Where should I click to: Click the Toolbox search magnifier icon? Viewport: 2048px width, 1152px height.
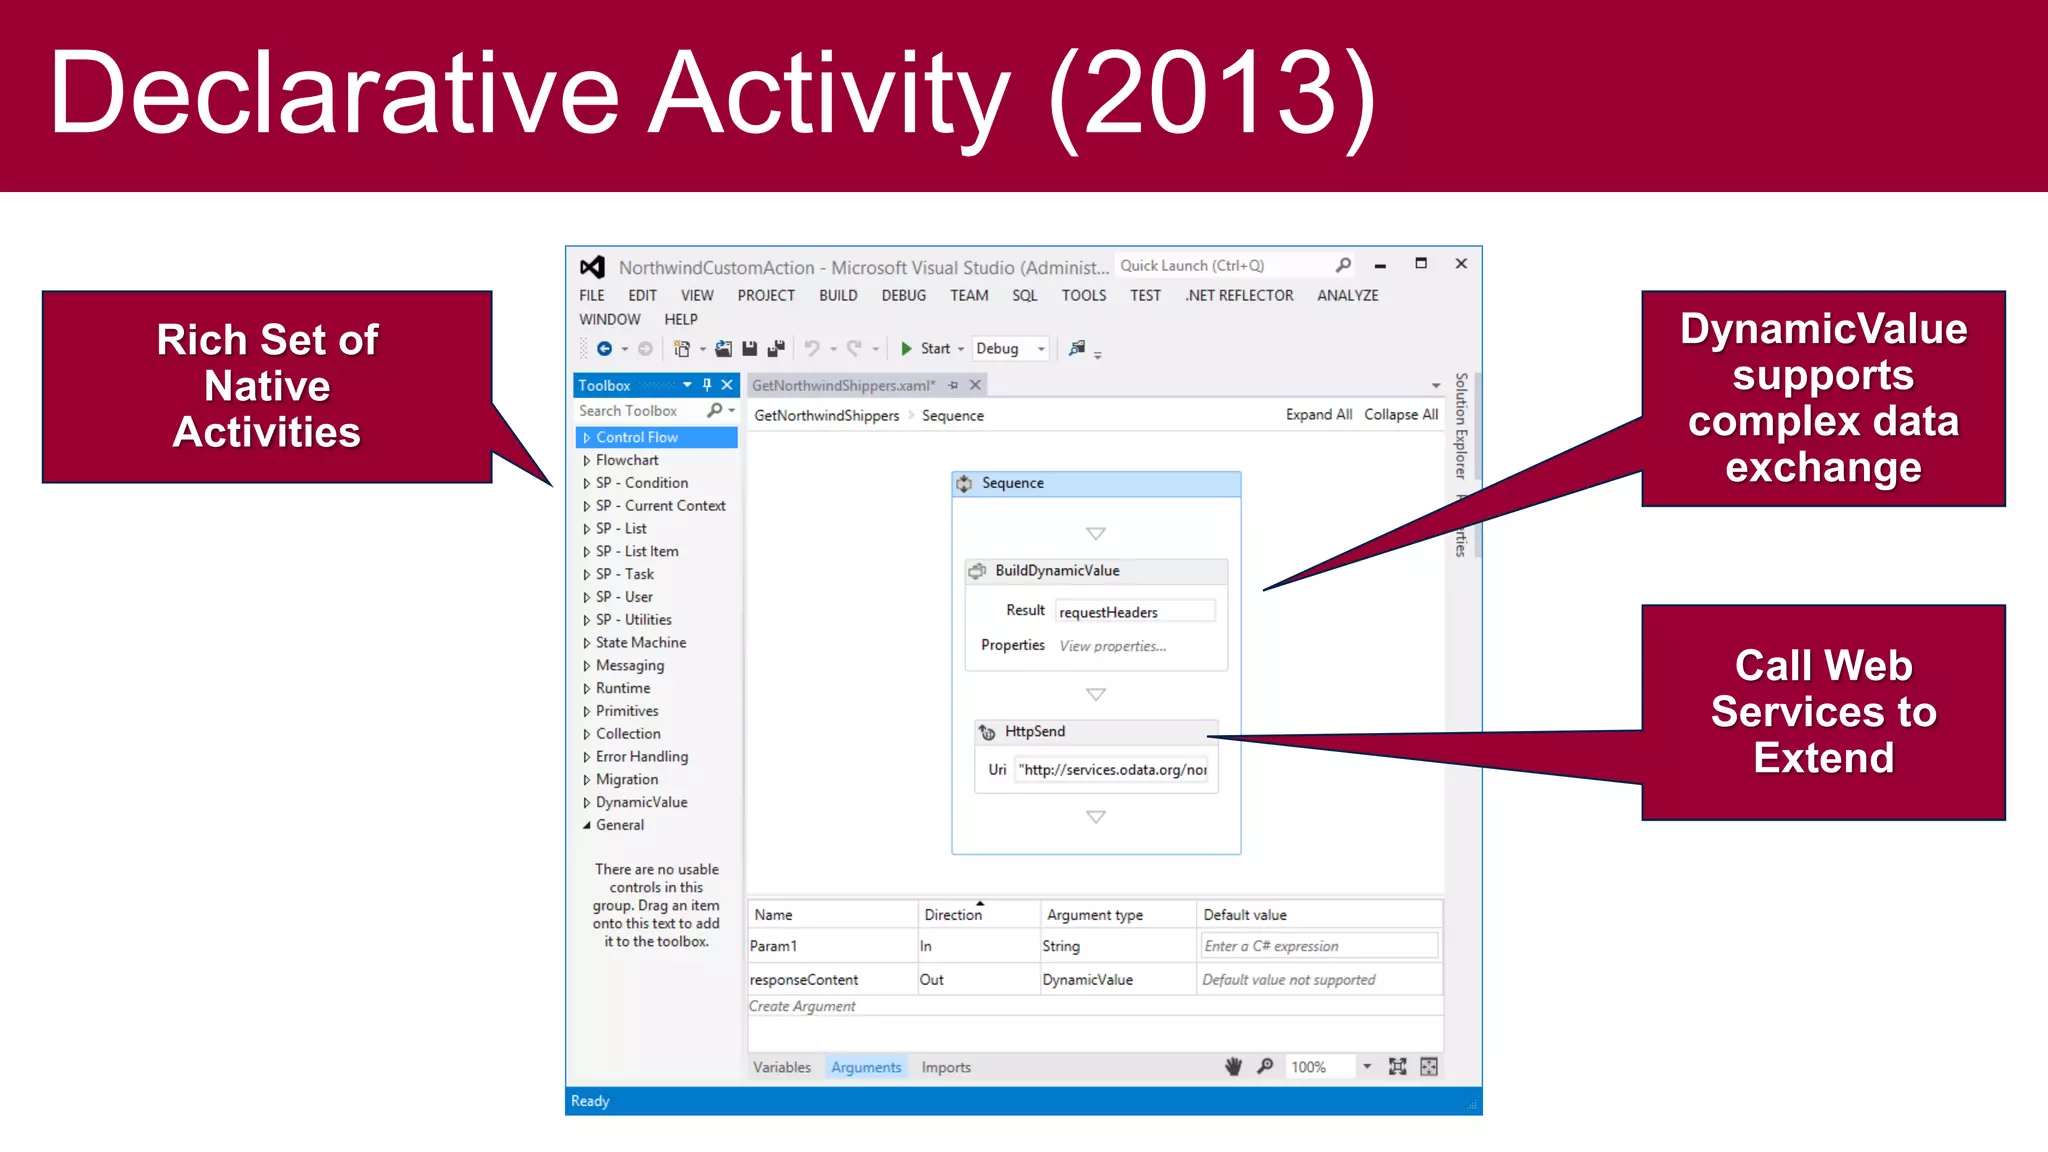tap(714, 410)
